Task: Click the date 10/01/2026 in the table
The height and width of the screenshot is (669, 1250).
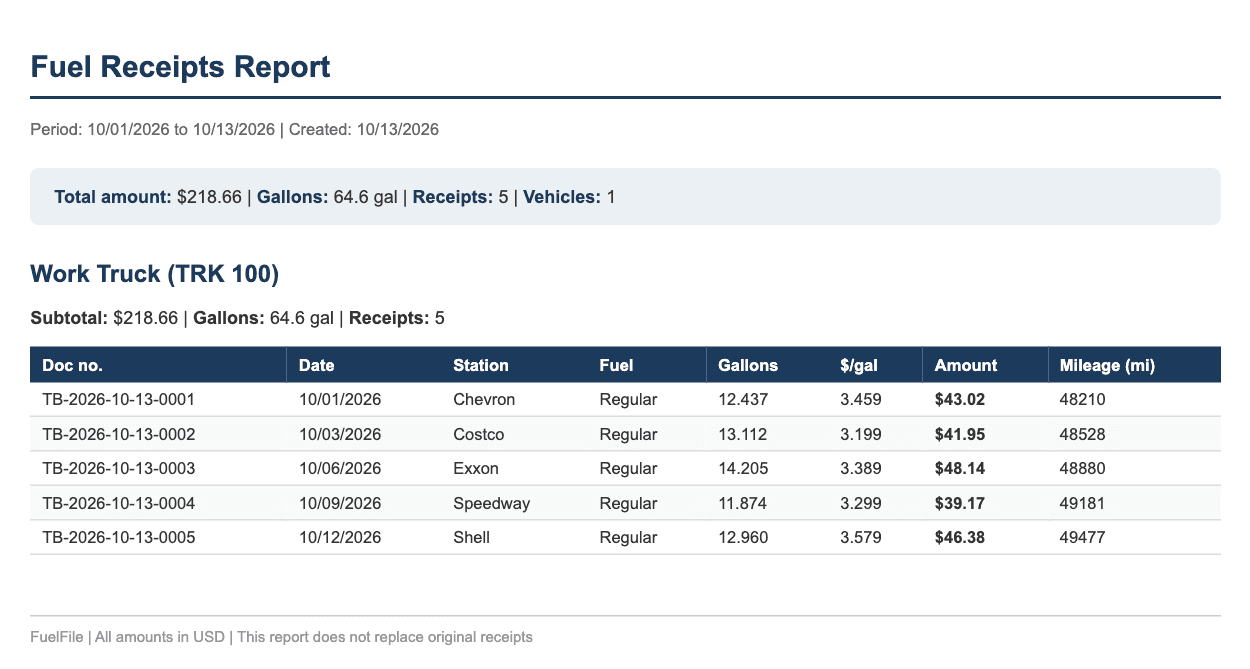Action: click(x=340, y=399)
